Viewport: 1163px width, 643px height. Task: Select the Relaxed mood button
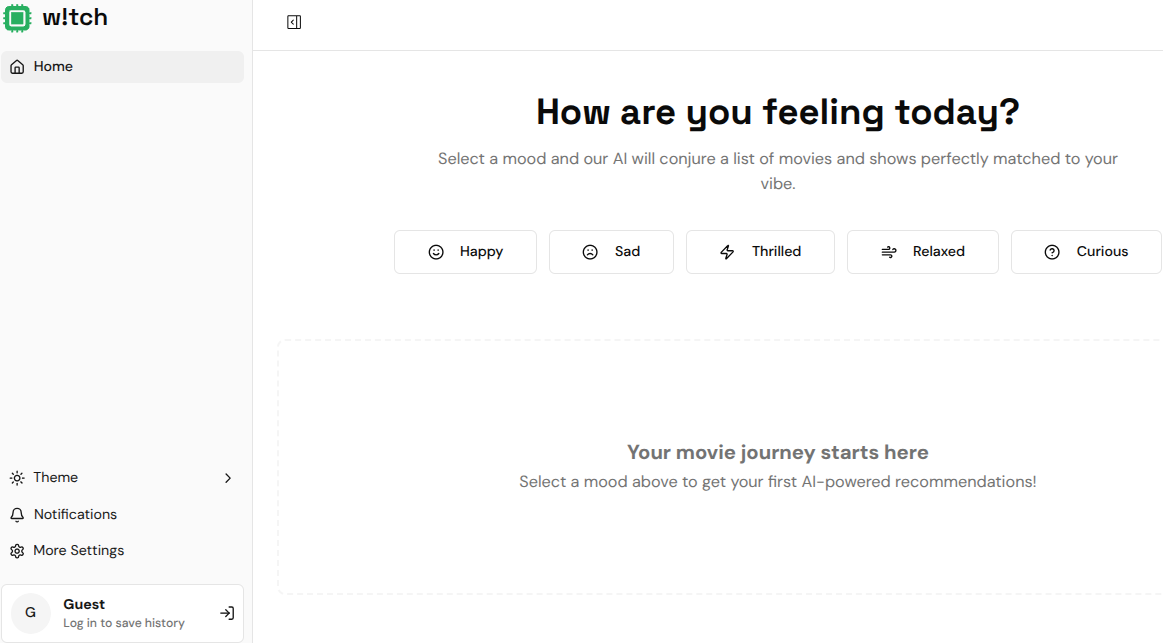pos(922,252)
